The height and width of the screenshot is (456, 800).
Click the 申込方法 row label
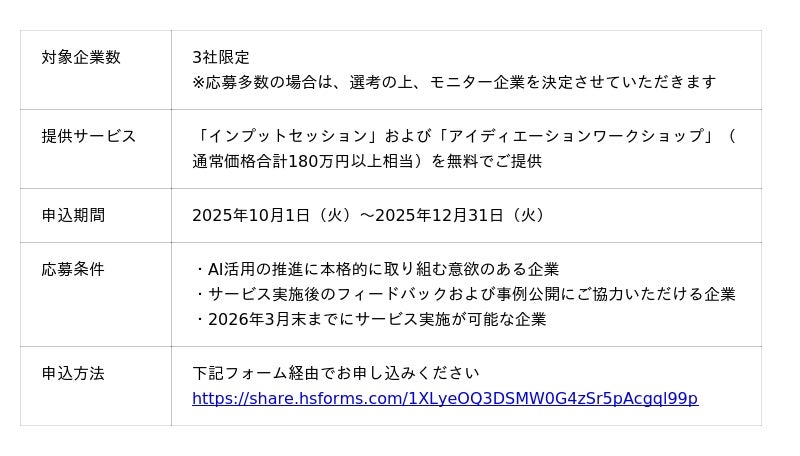(73, 374)
